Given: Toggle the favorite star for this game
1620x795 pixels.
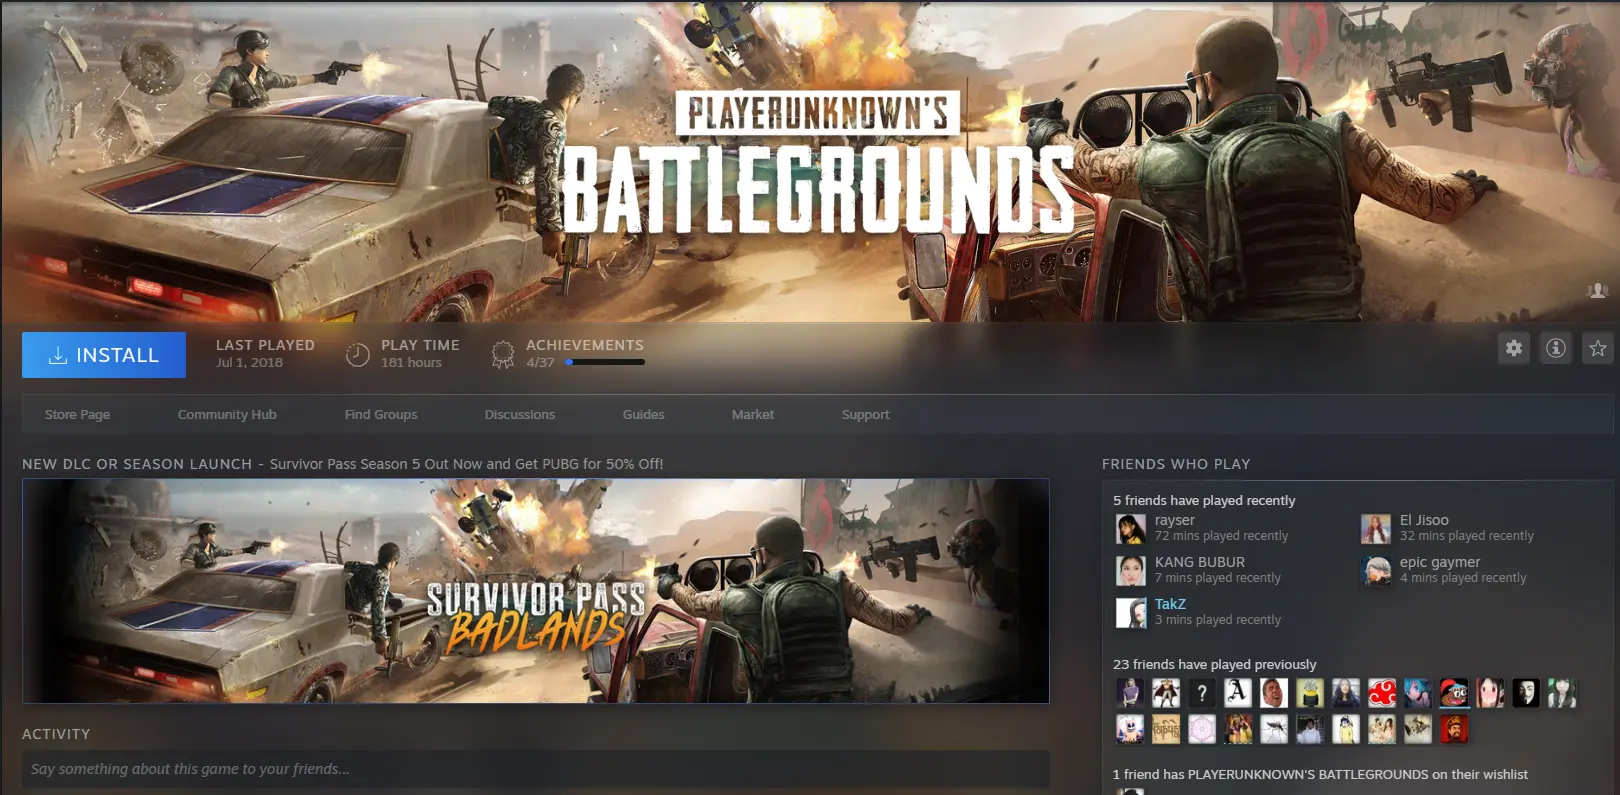Looking at the screenshot, I should [x=1597, y=348].
